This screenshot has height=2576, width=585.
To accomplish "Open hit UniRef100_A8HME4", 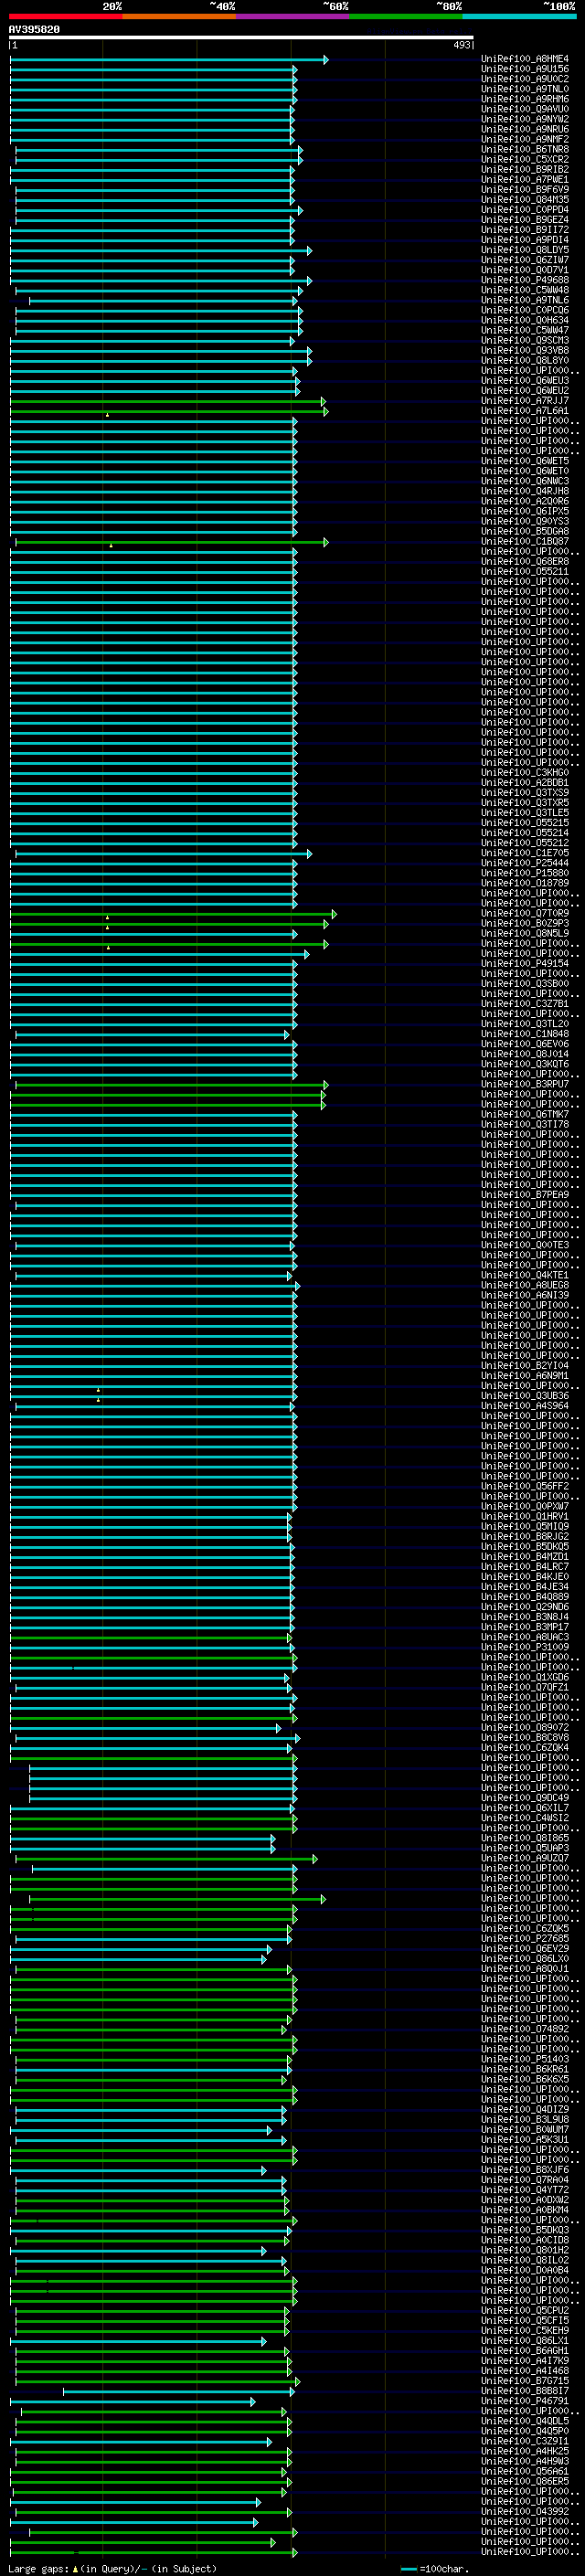I will click(x=525, y=59).
